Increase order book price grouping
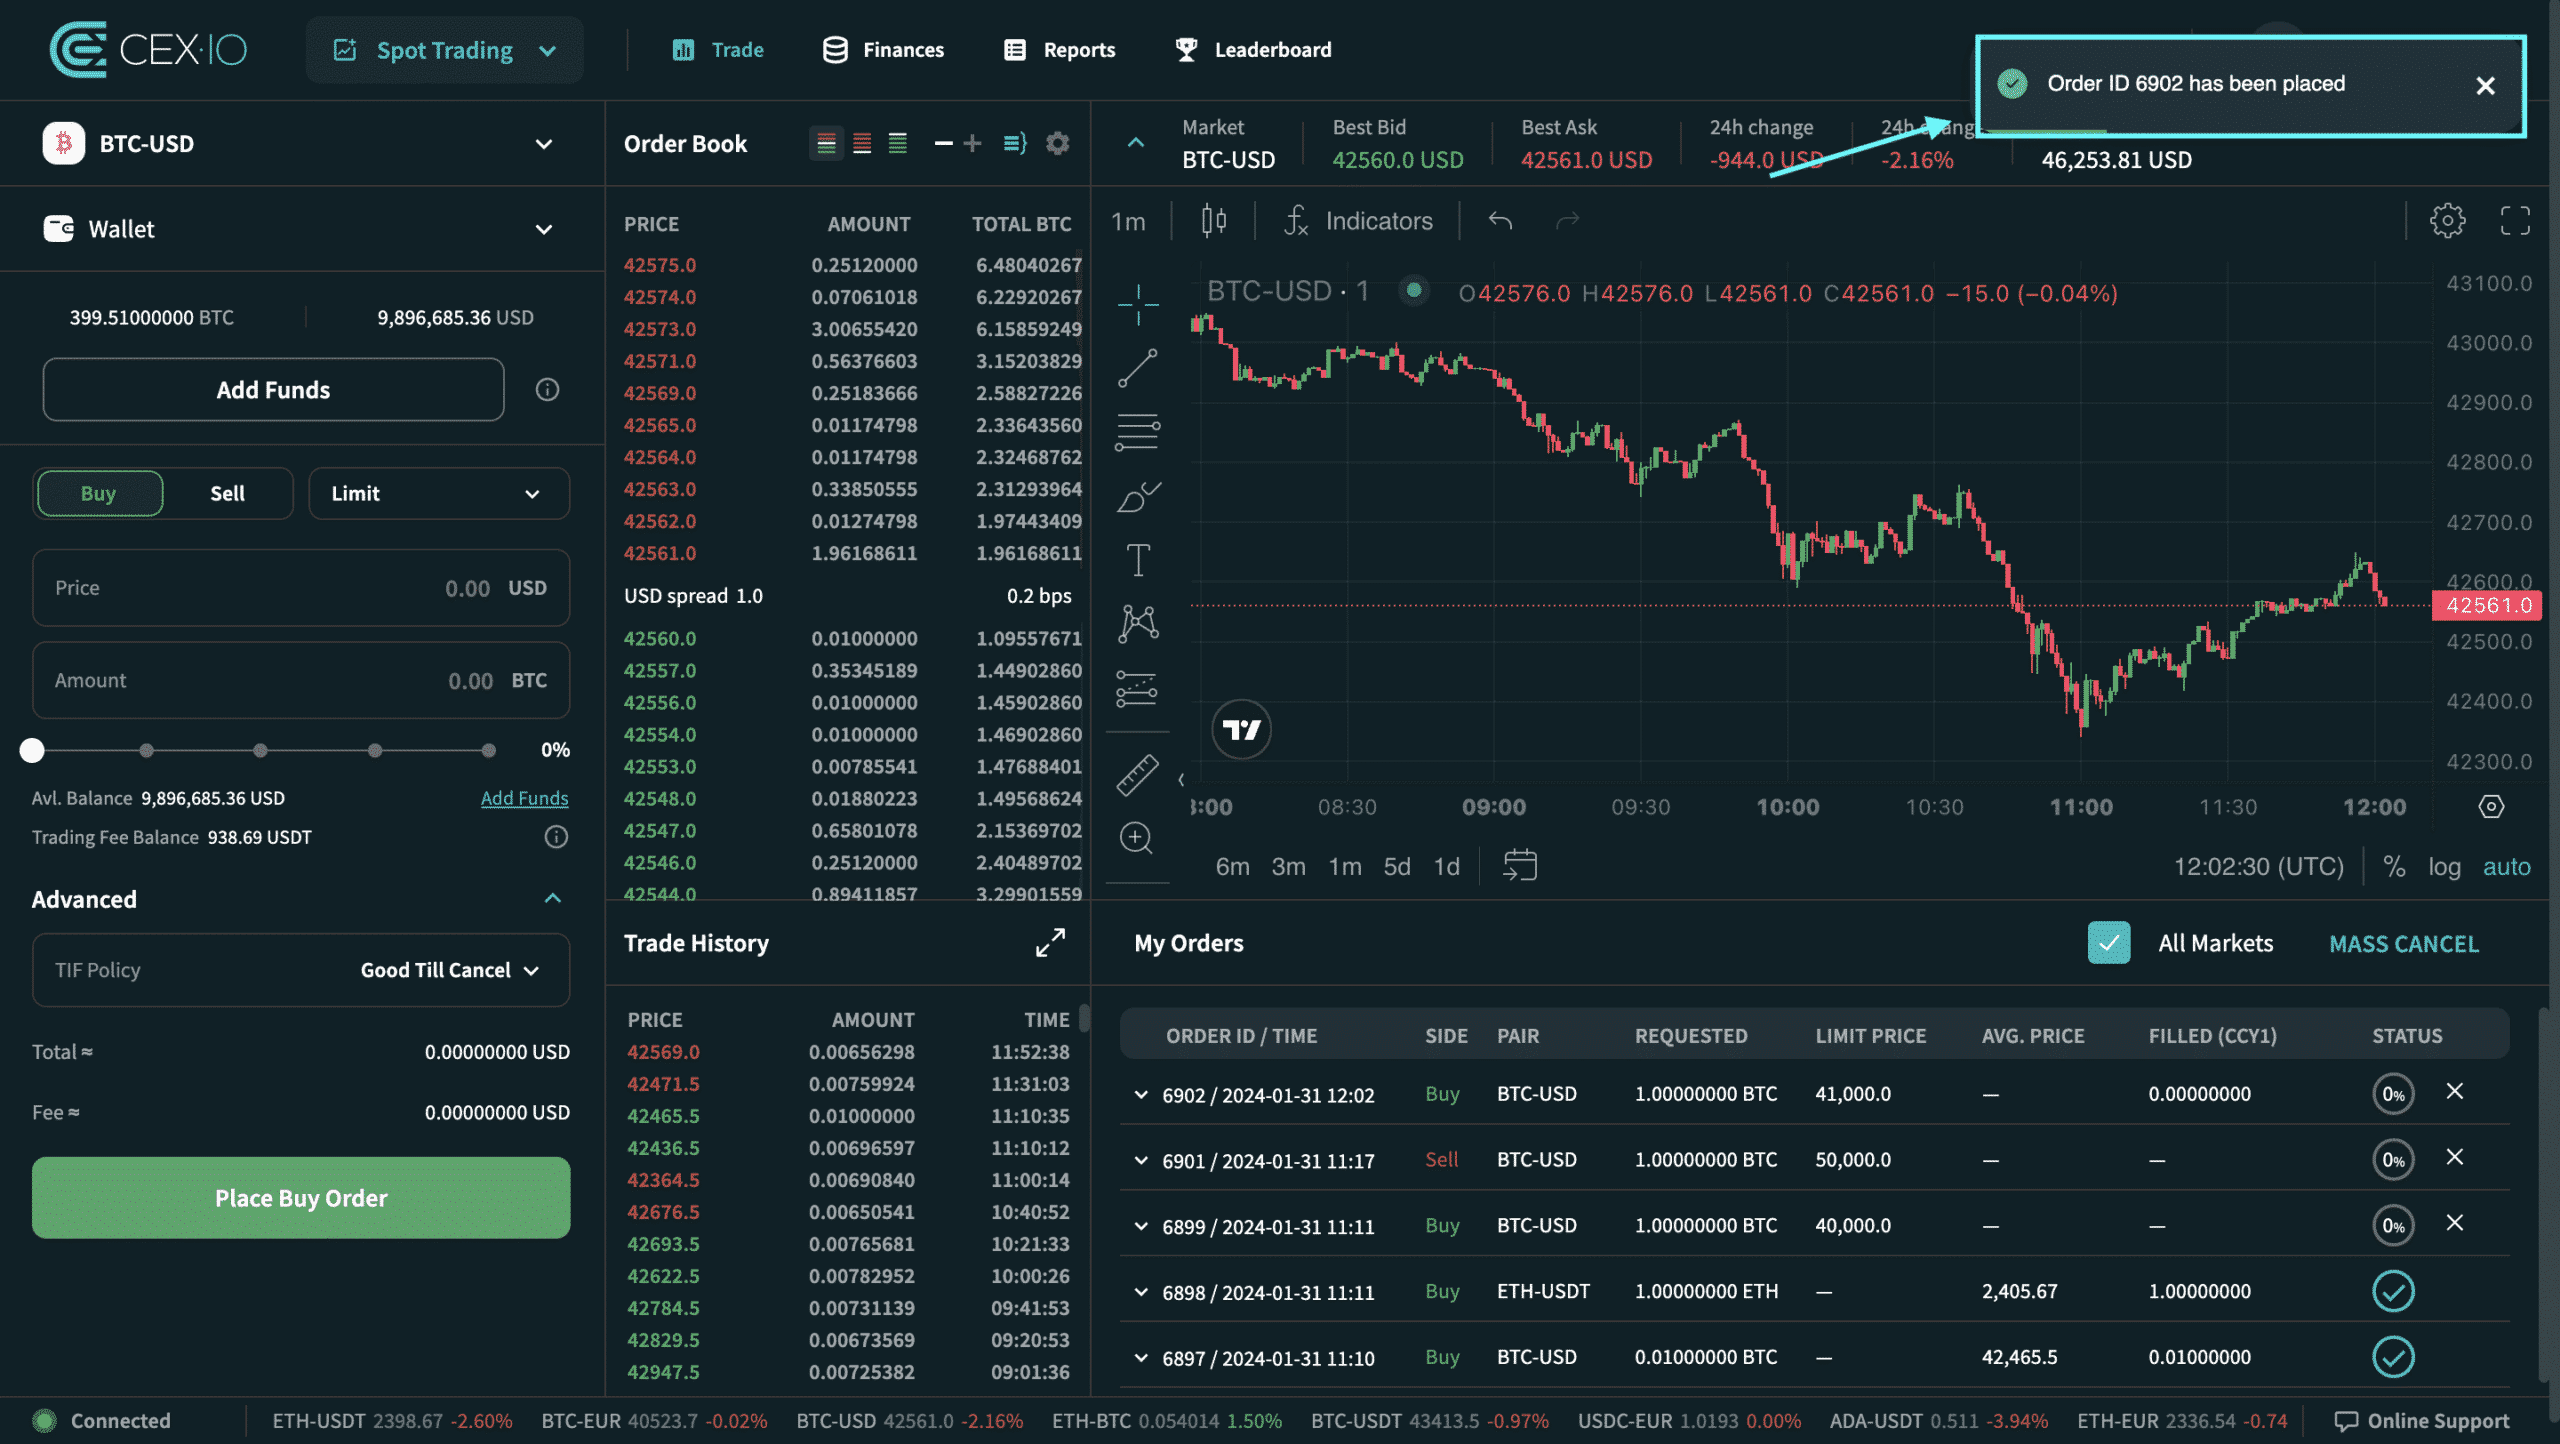The image size is (2560, 1444). [972, 143]
